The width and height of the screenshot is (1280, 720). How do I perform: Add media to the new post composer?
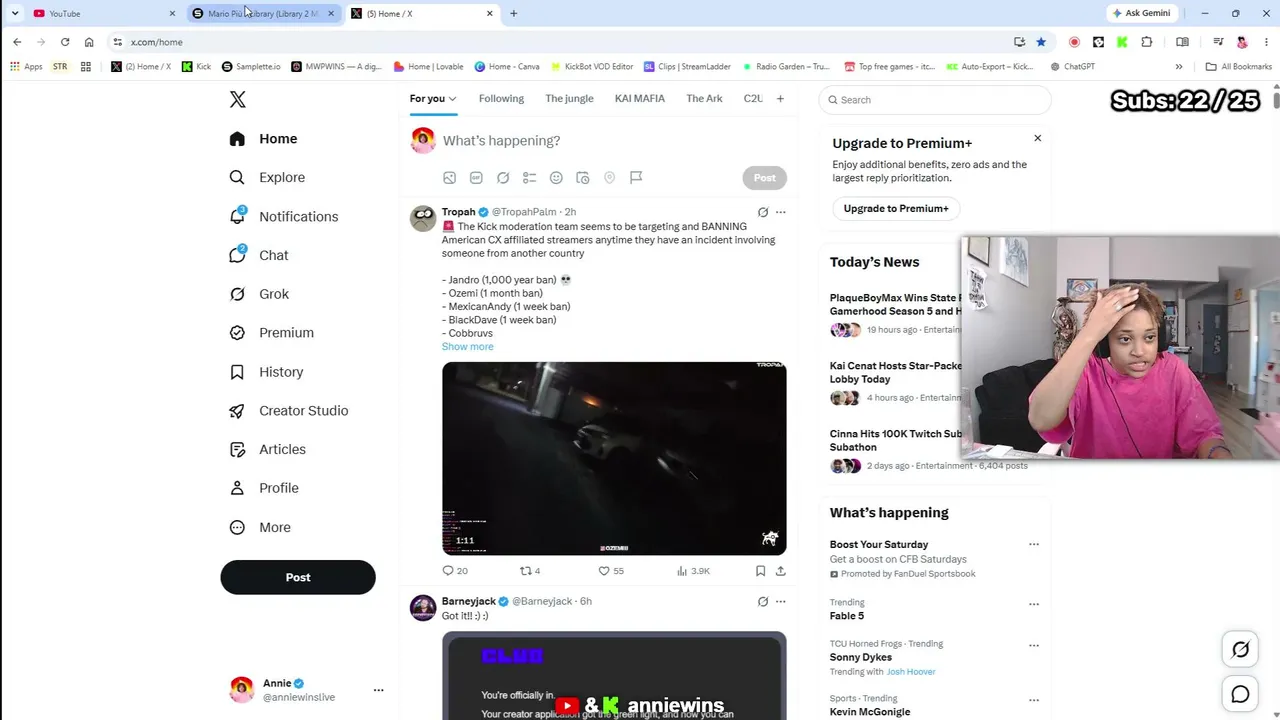coord(449,178)
